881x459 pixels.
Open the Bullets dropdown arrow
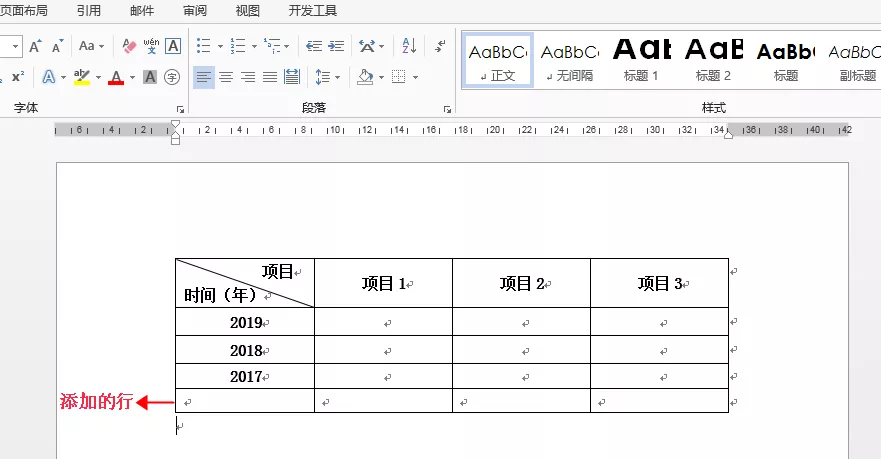click(220, 47)
